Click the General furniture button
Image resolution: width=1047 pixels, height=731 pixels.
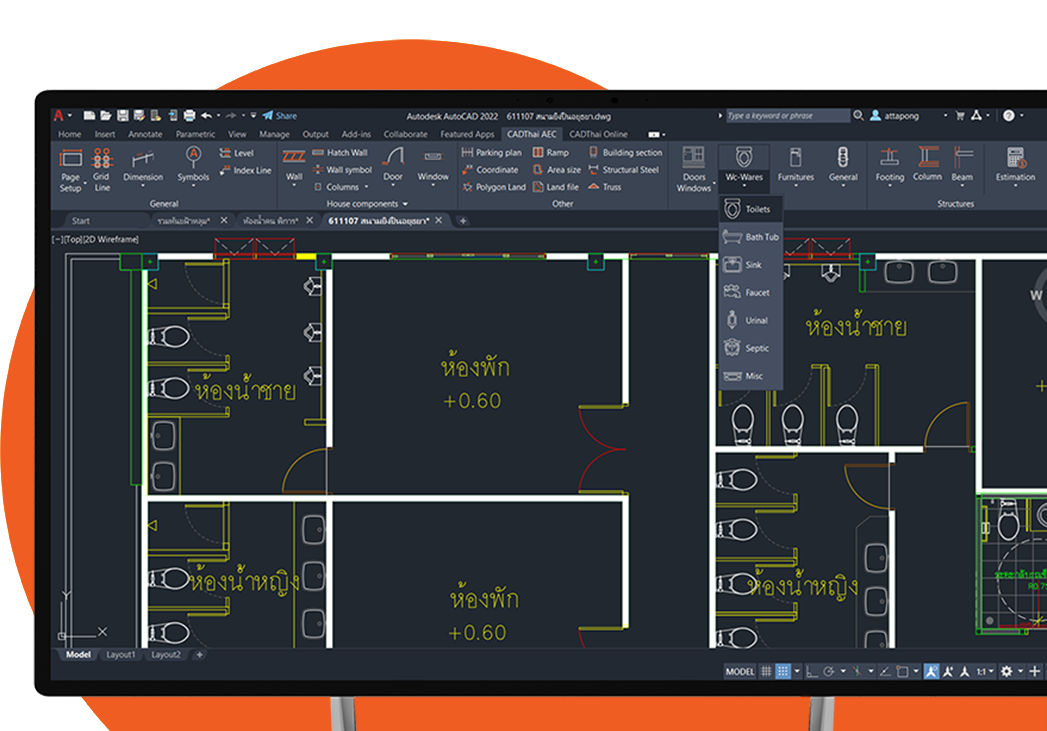(843, 165)
